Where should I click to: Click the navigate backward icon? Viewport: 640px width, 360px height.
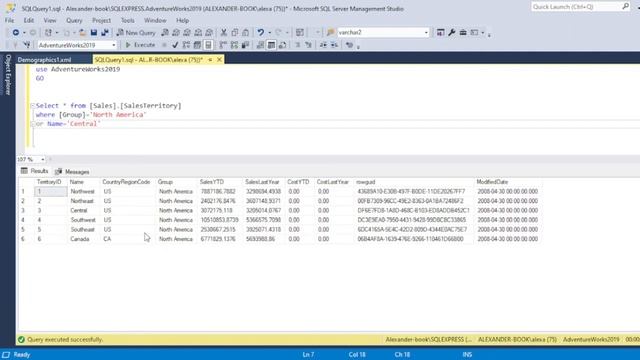(x=16, y=32)
